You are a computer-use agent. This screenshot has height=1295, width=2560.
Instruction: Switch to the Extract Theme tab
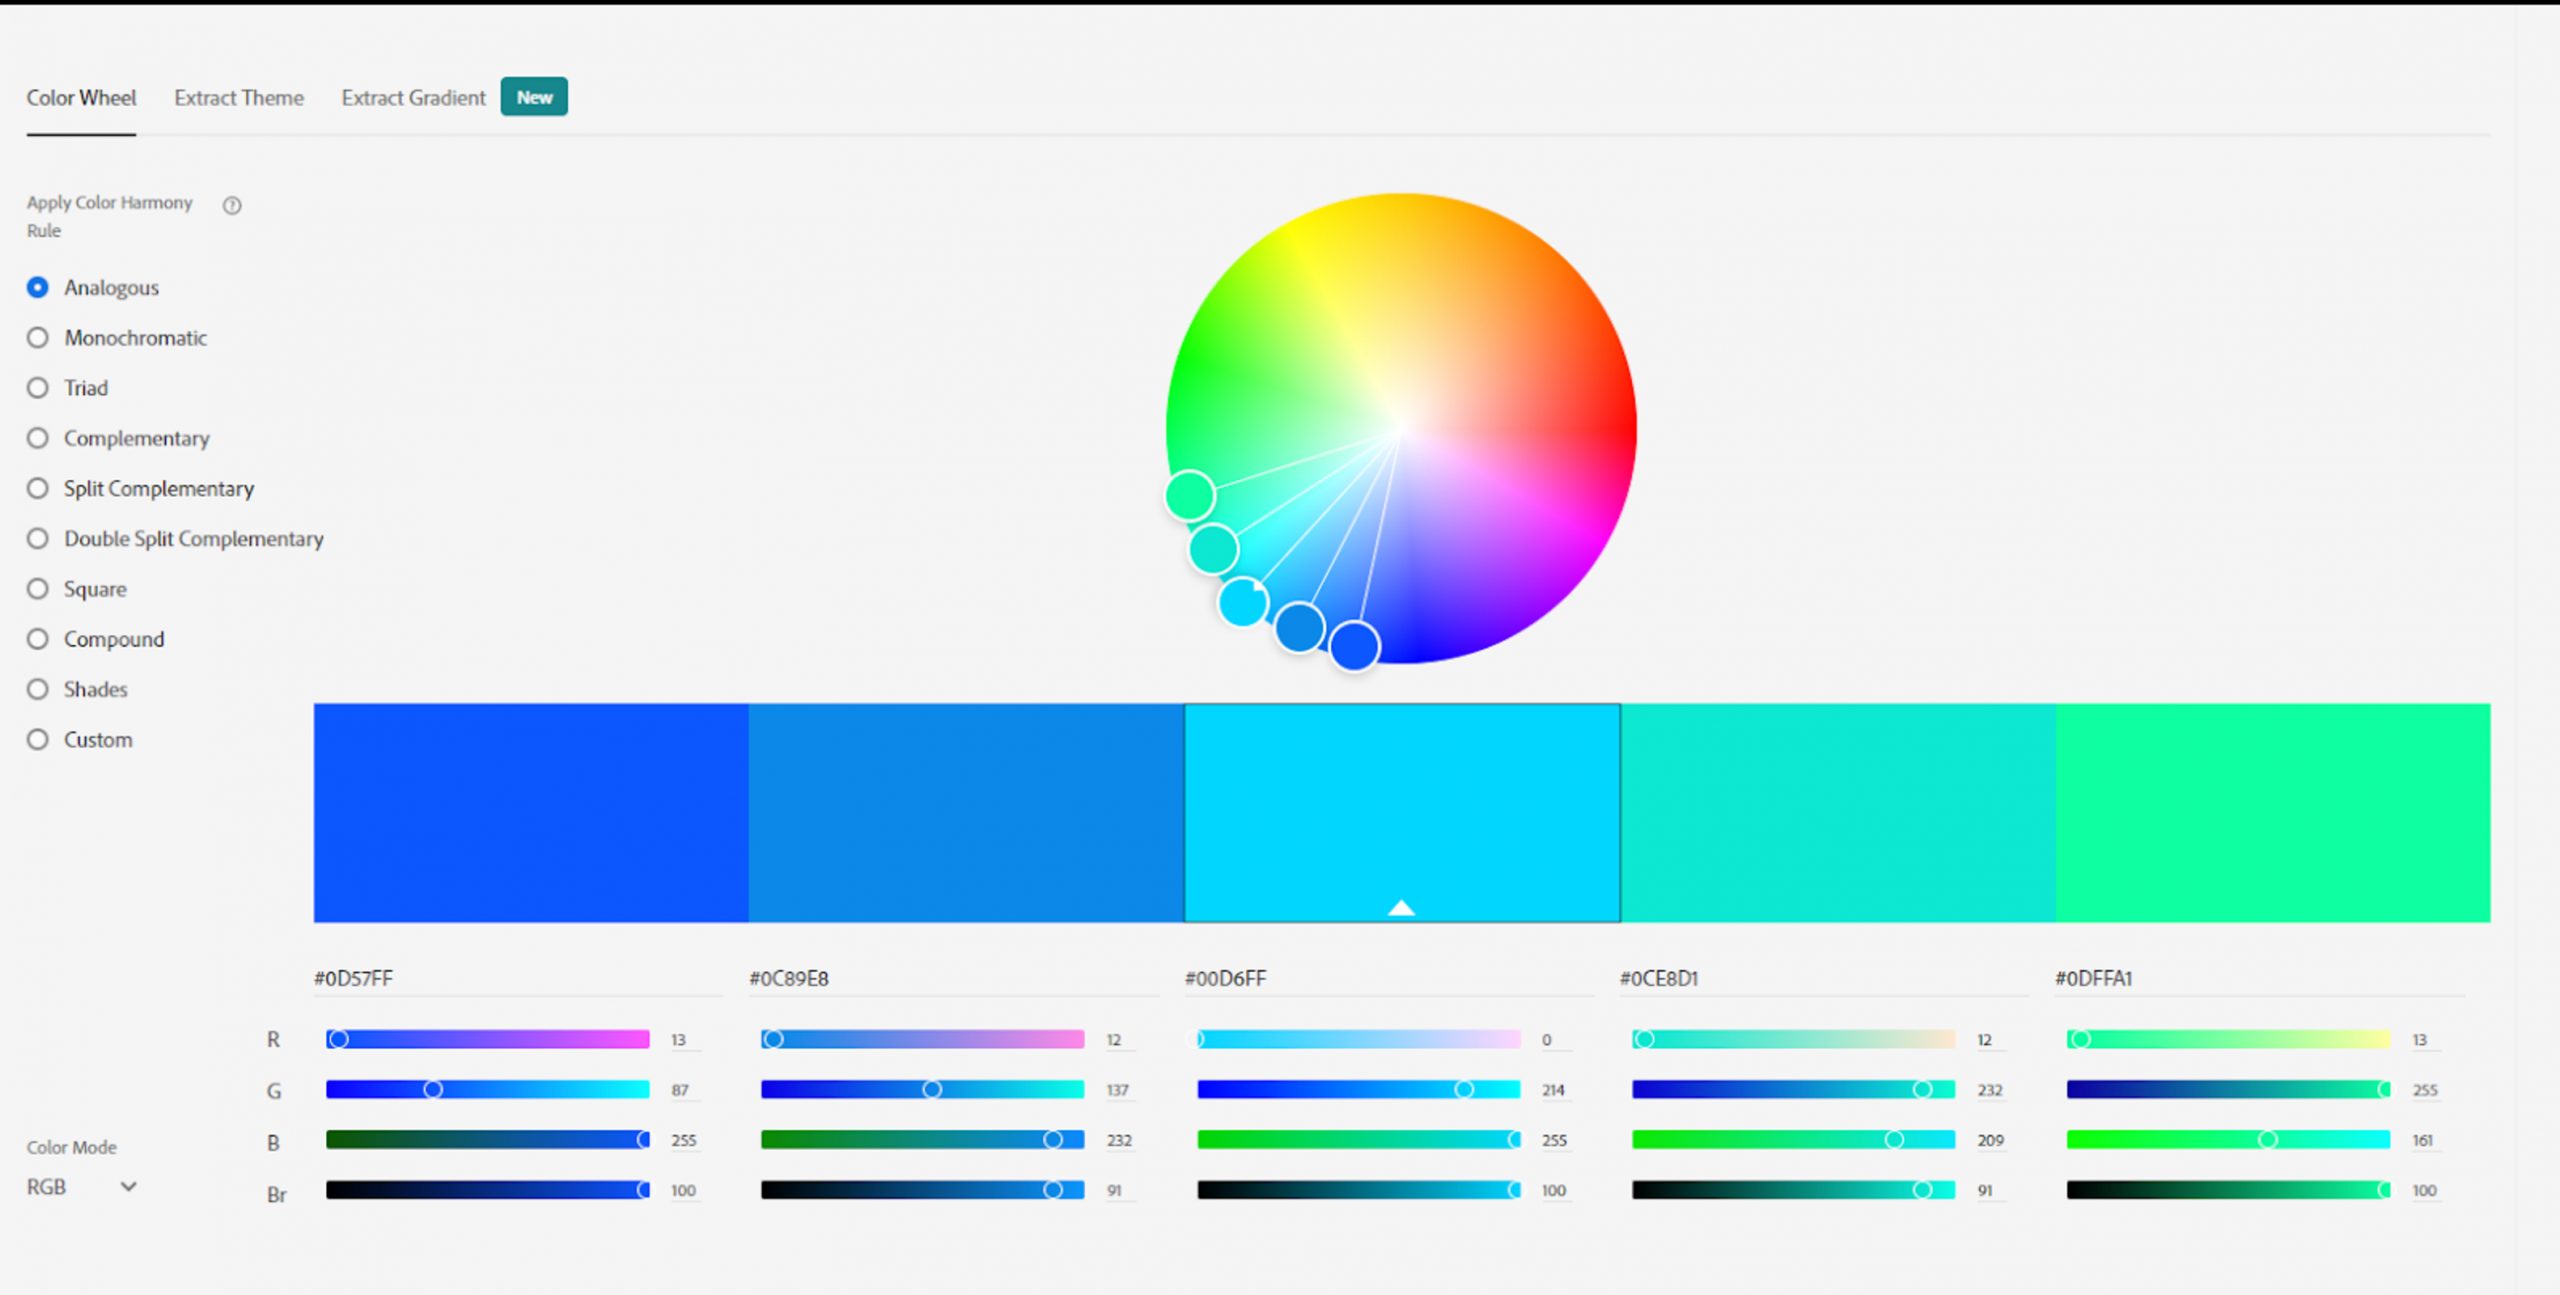239,98
